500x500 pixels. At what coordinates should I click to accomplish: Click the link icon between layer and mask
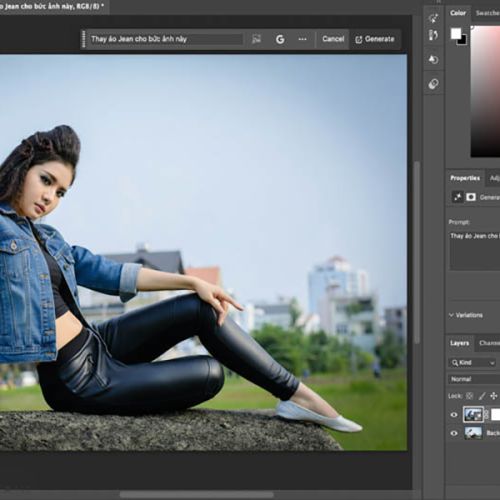(487, 415)
